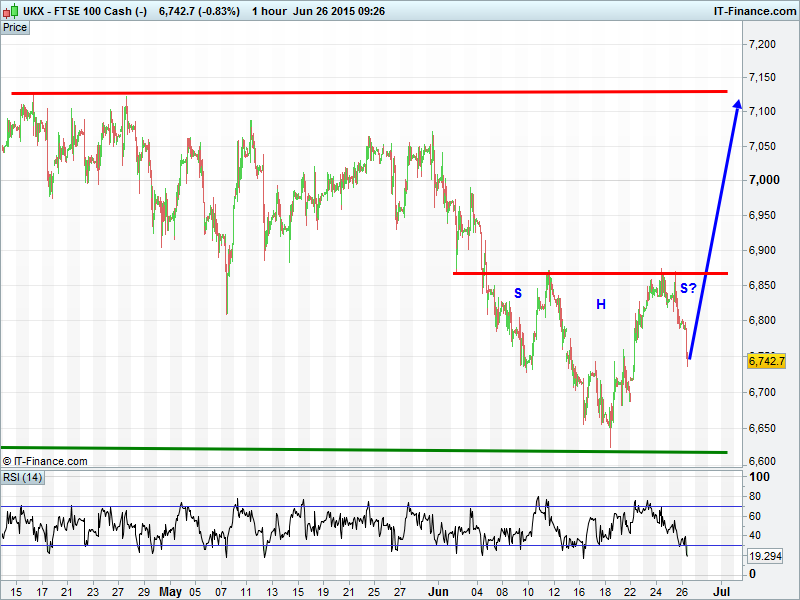The height and width of the screenshot is (600, 800).
Task: Click the RSI (14) indicator label
Action: click(x=22, y=477)
